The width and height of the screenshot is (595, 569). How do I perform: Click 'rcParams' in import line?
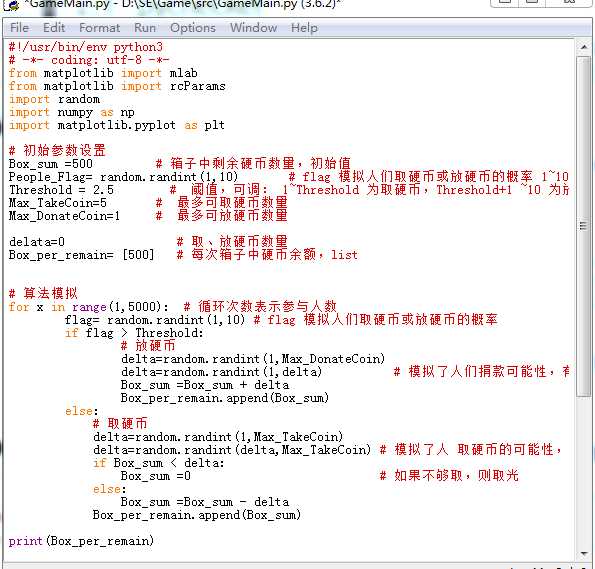click(198, 86)
